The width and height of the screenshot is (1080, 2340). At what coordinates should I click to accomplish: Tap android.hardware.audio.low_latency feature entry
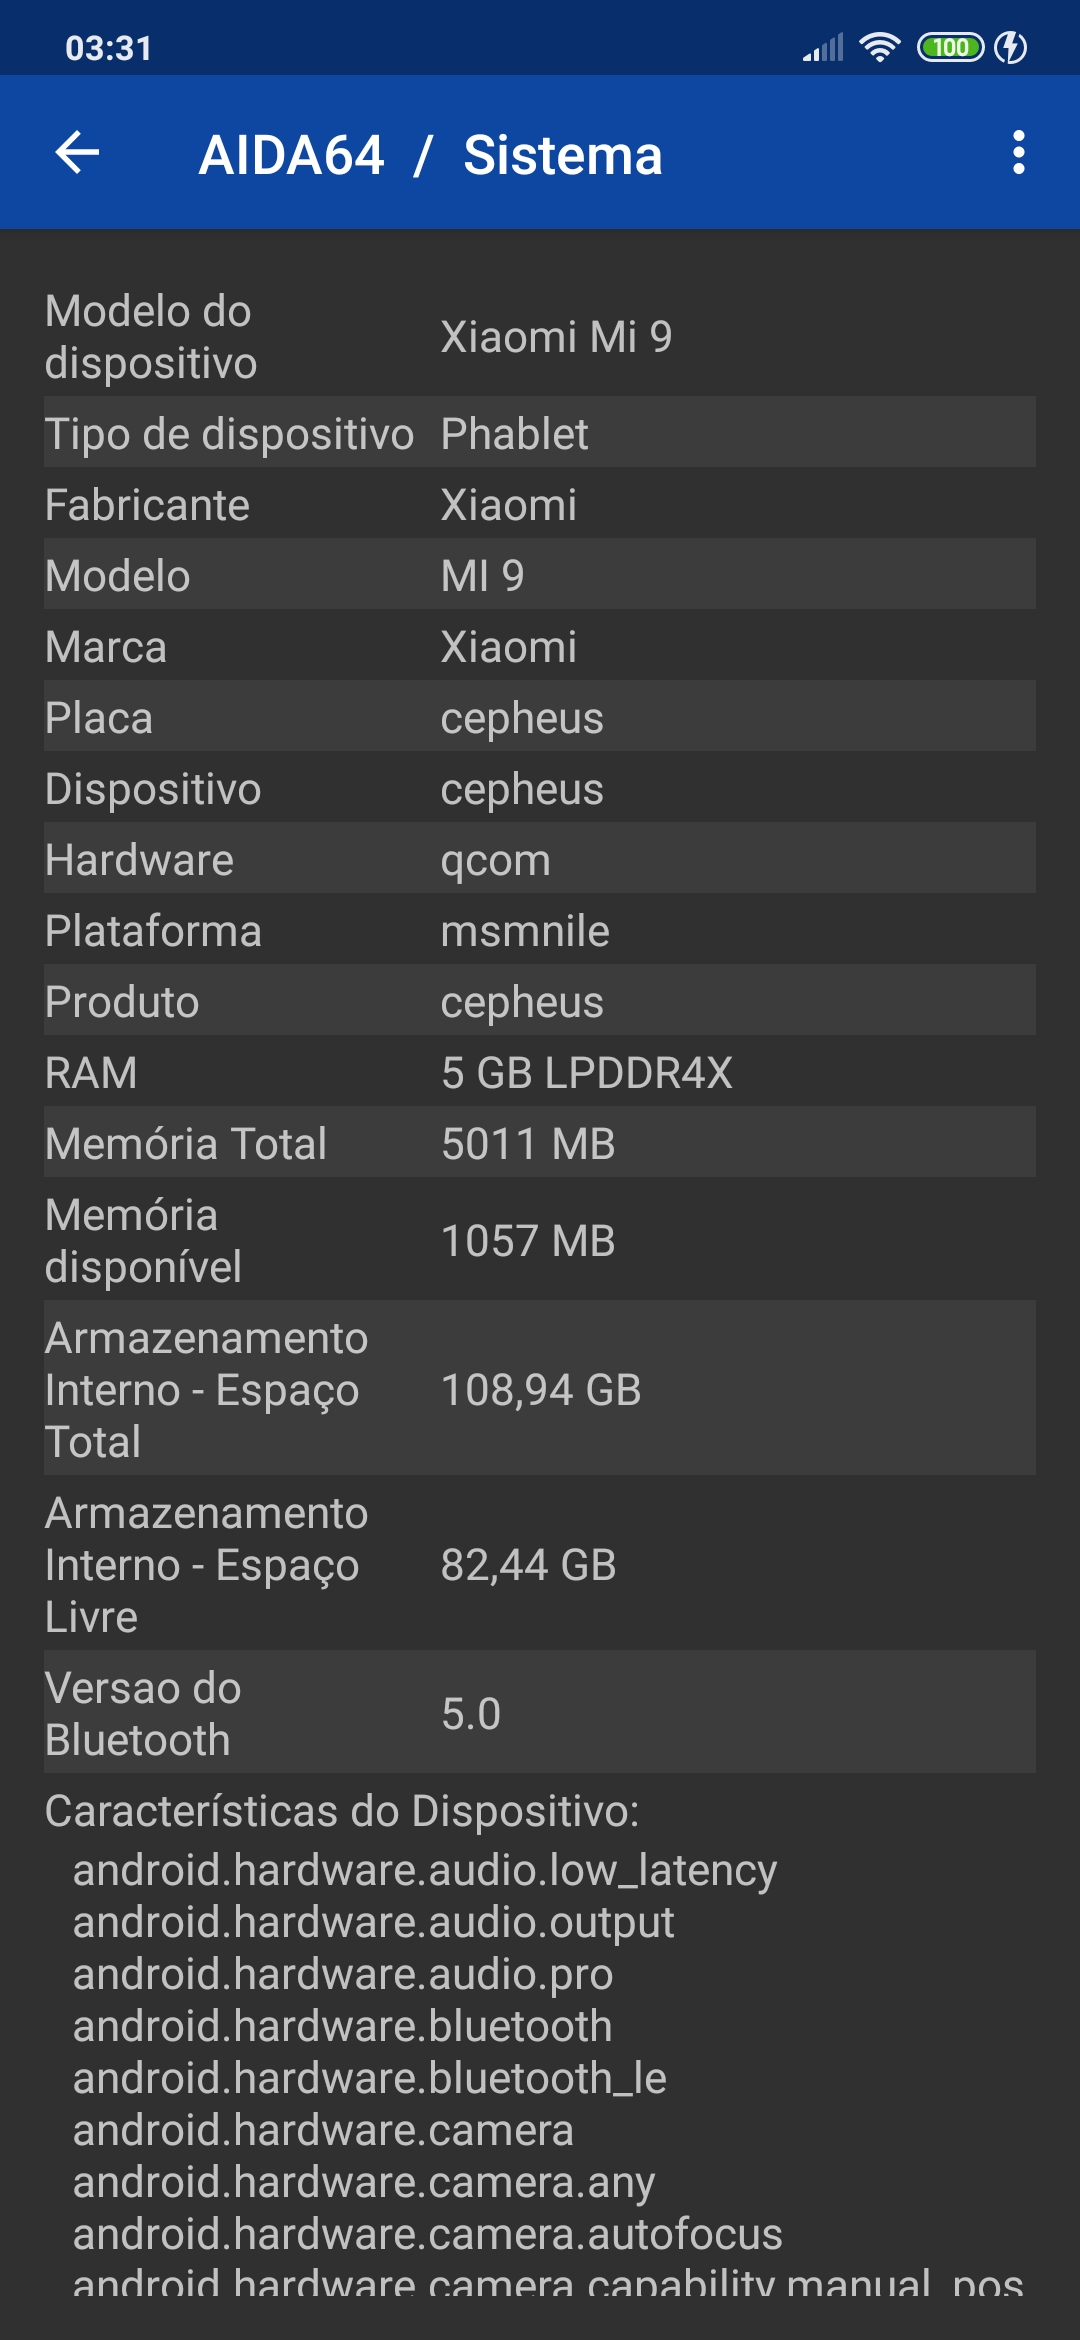pyautogui.click(x=425, y=1870)
